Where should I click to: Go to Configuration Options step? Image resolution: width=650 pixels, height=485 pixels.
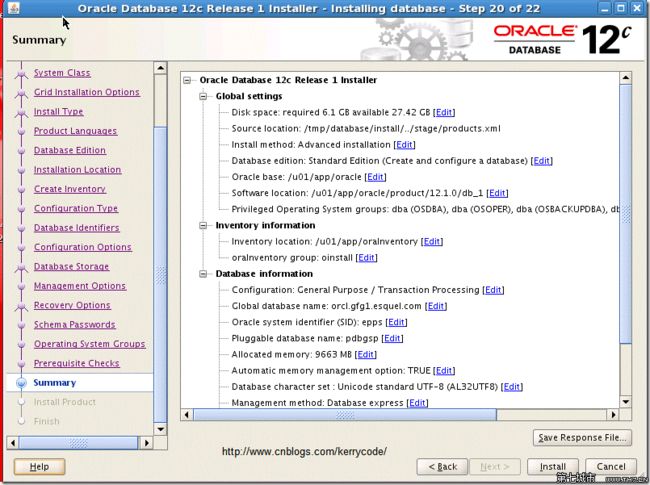(82, 247)
